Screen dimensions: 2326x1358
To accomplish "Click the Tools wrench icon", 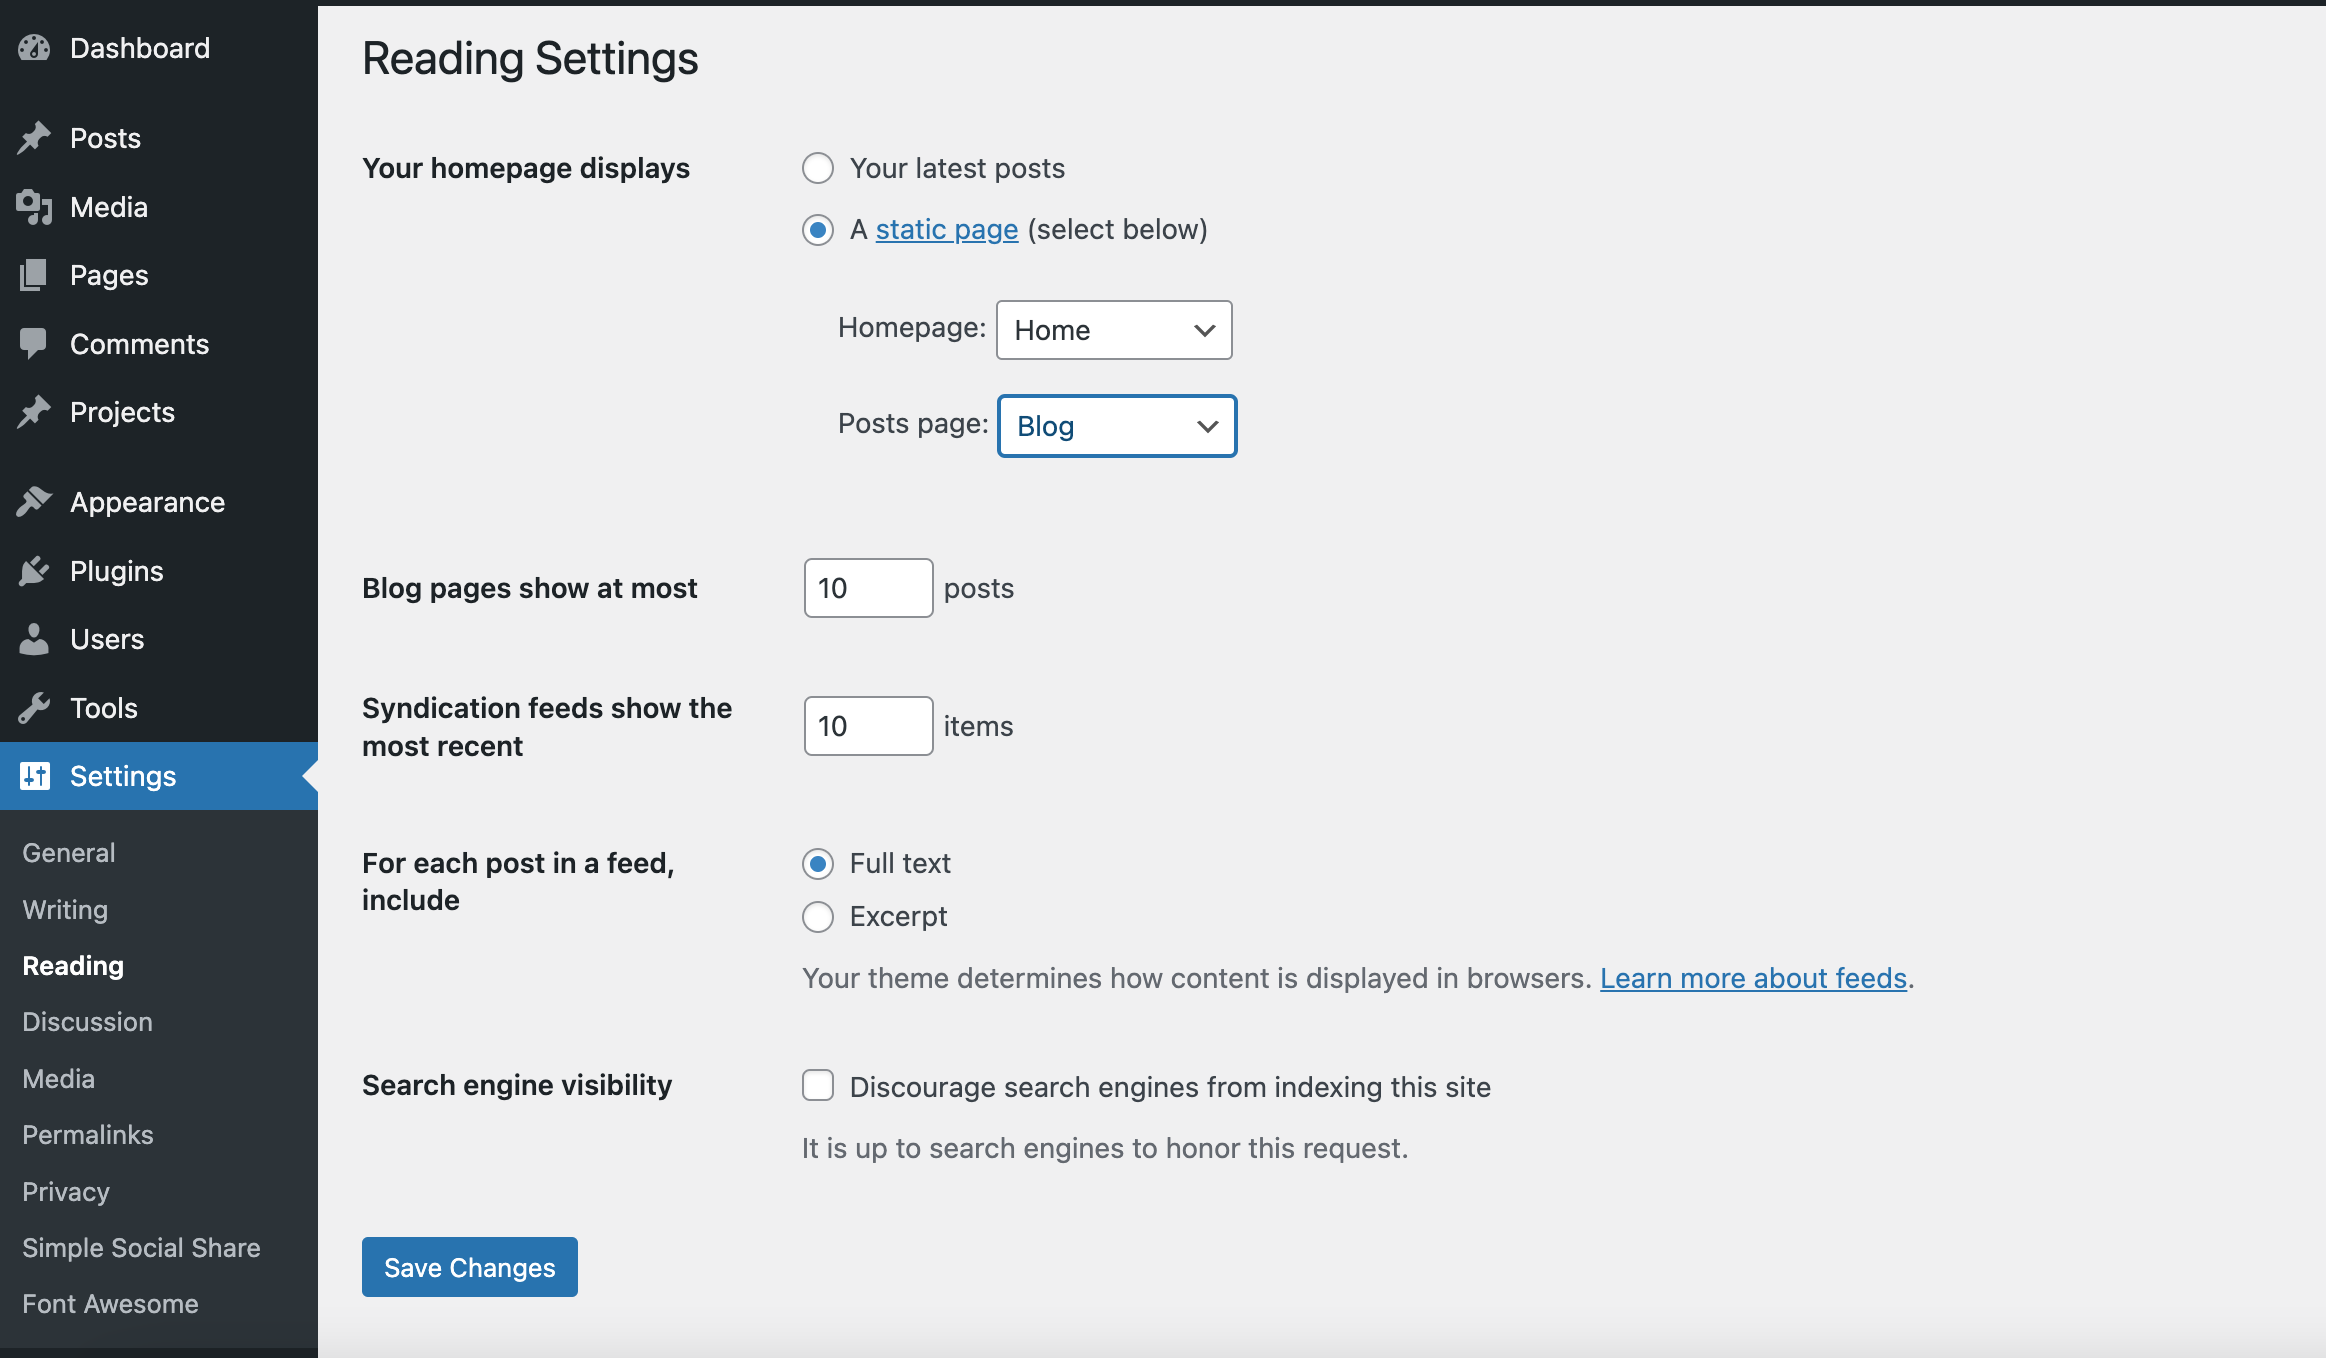I will pos(34,708).
